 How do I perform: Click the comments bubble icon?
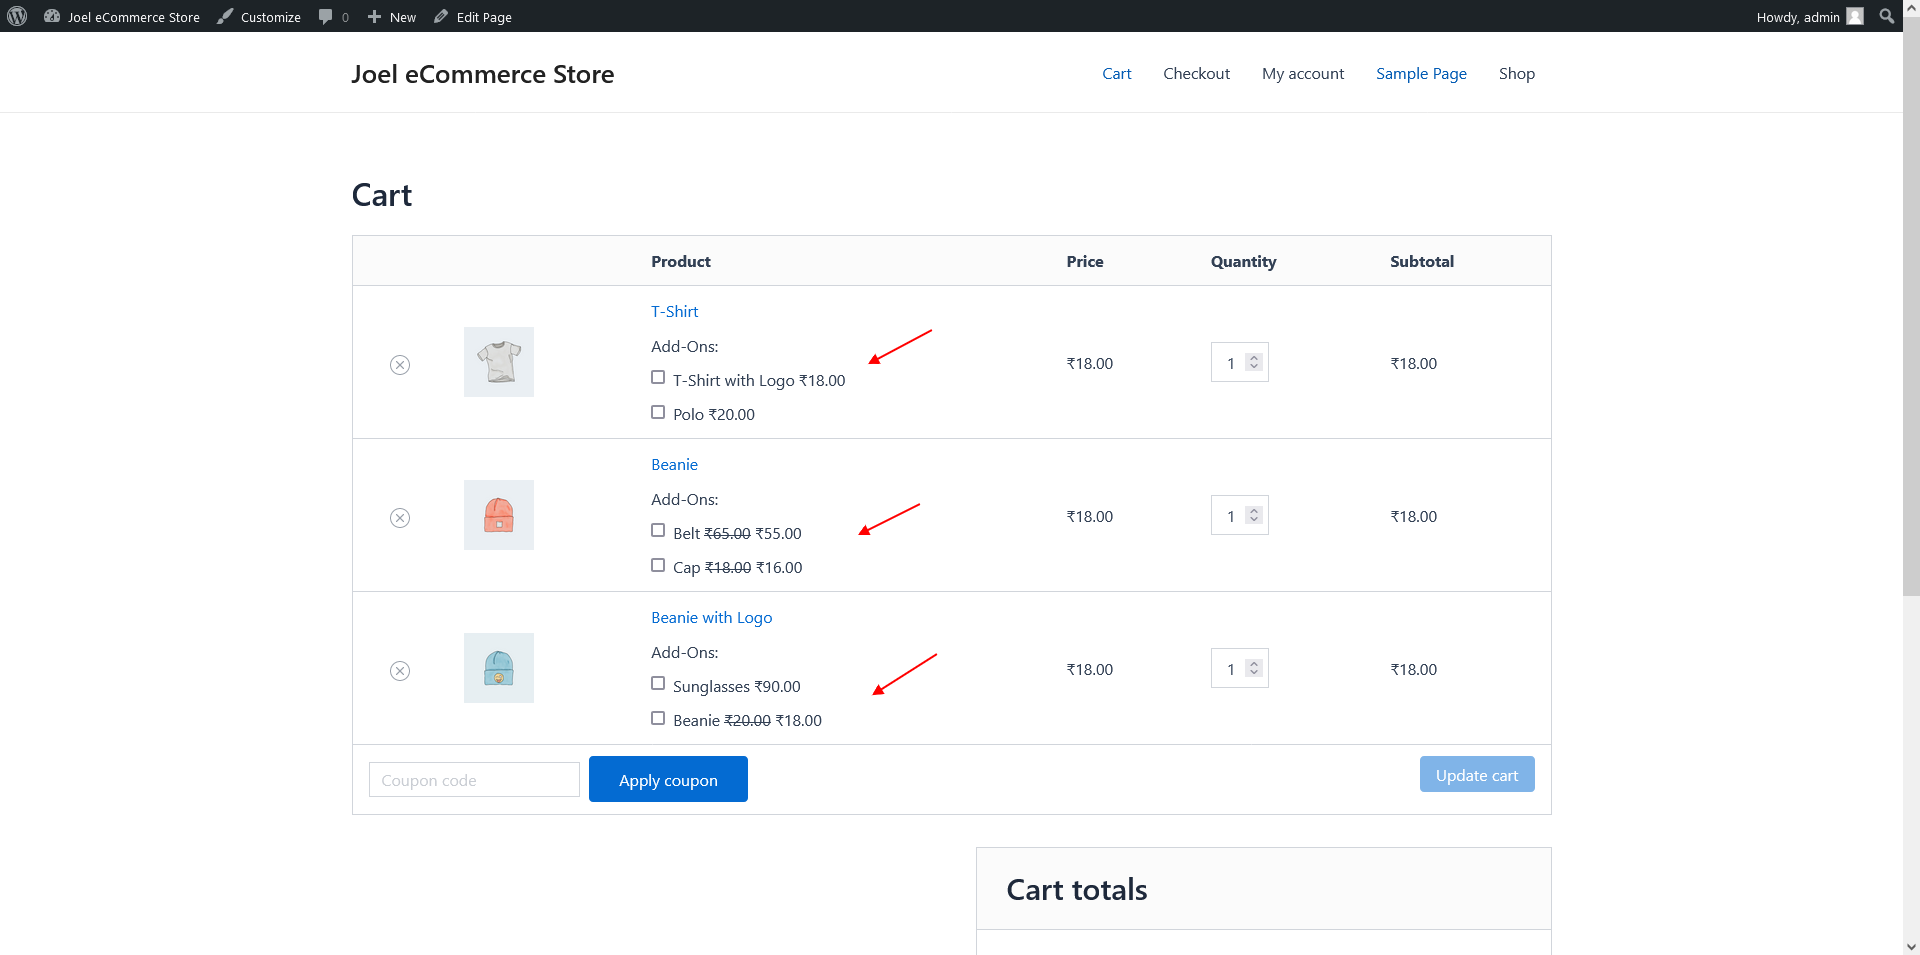pyautogui.click(x=326, y=17)
